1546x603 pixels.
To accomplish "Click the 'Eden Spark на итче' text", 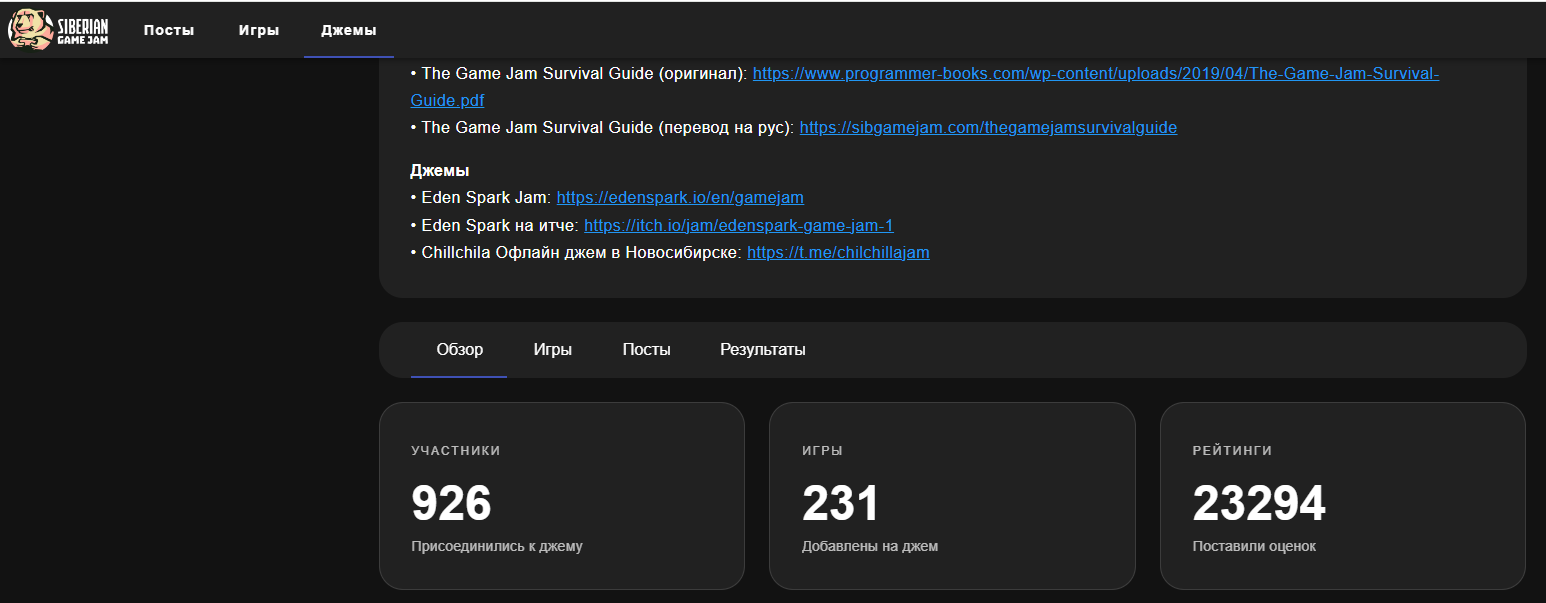I will click(498, 225).
